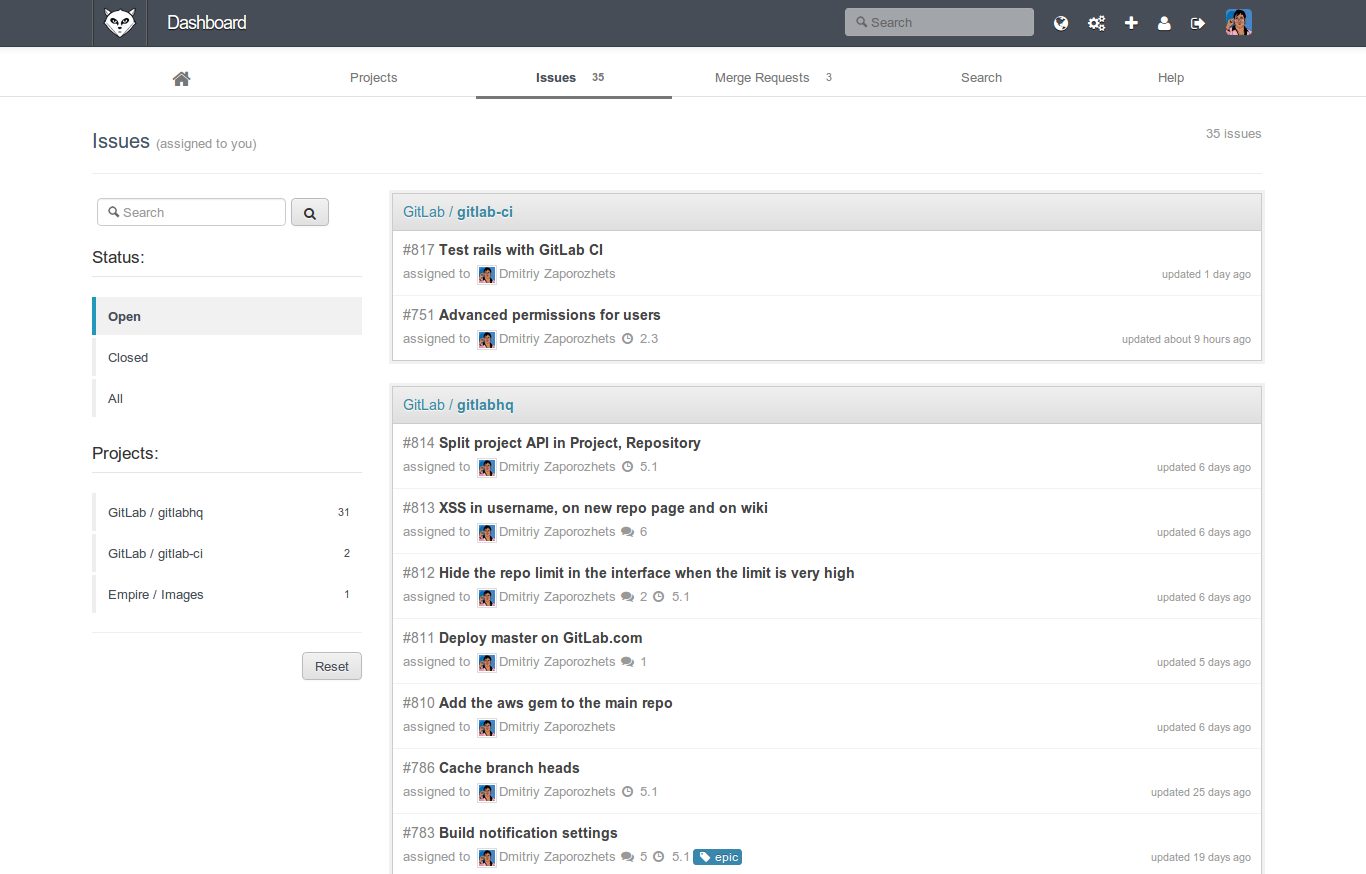Open admin area gears icon
Image resolution: width=1366 pixels, height=874 pixels.
1096,23
